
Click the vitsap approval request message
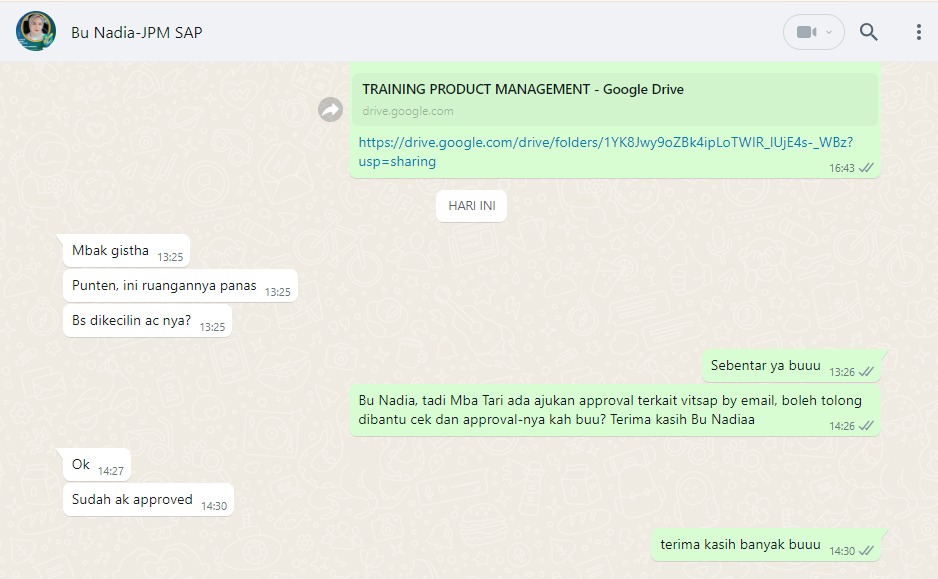(x=609, y=409)
